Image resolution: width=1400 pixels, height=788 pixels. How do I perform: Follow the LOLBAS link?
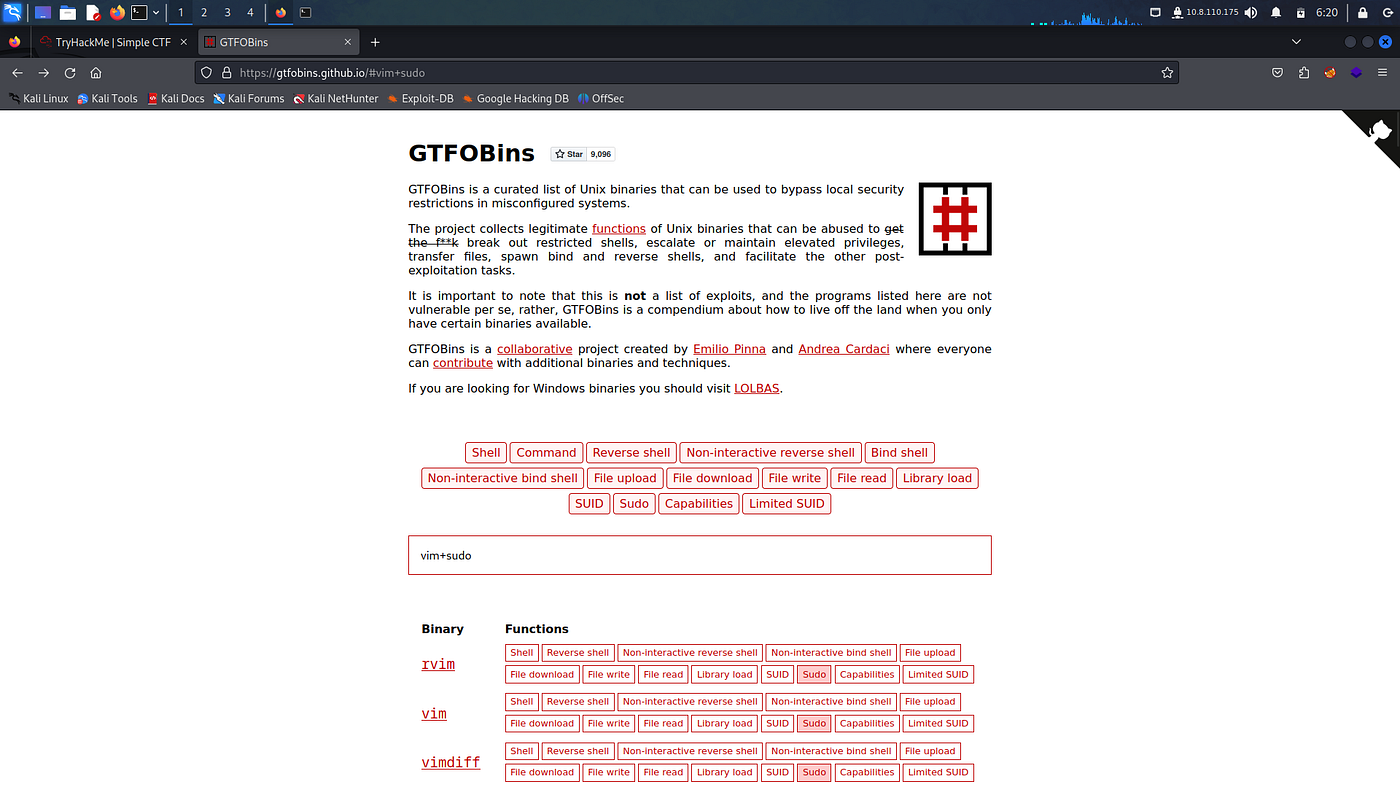[757, 388]
